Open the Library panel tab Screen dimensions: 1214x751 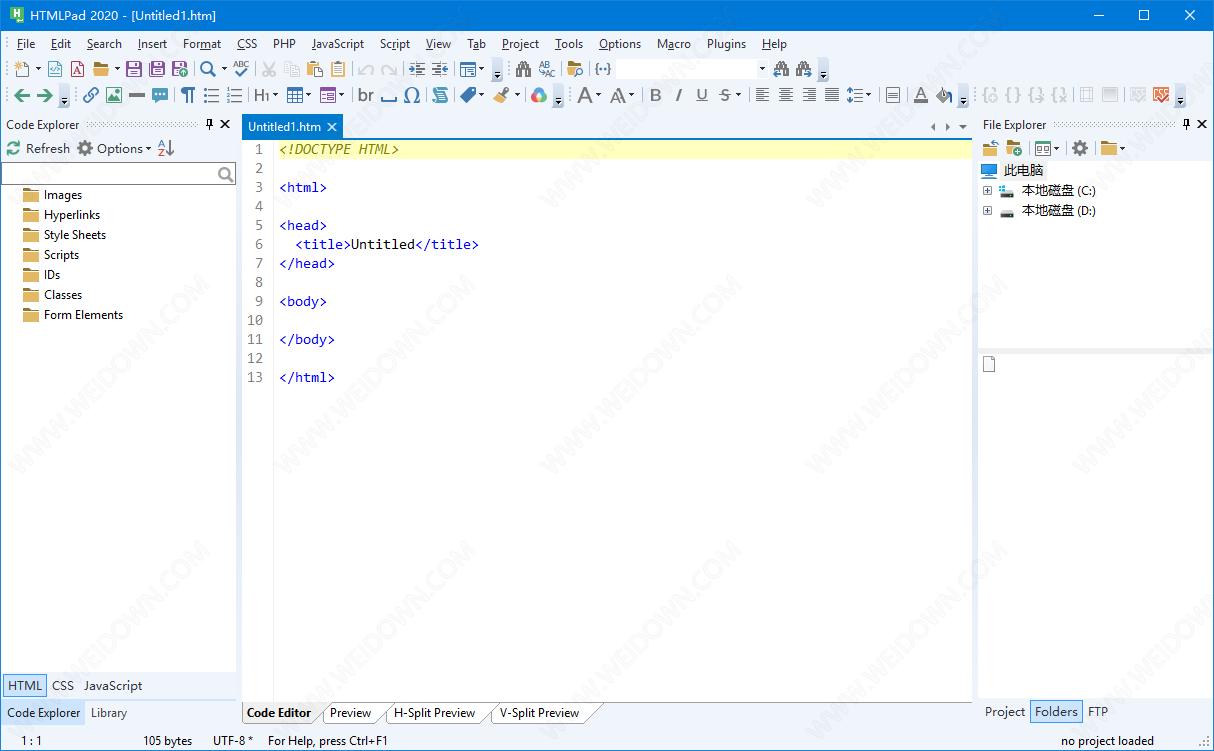pos(109,713)
